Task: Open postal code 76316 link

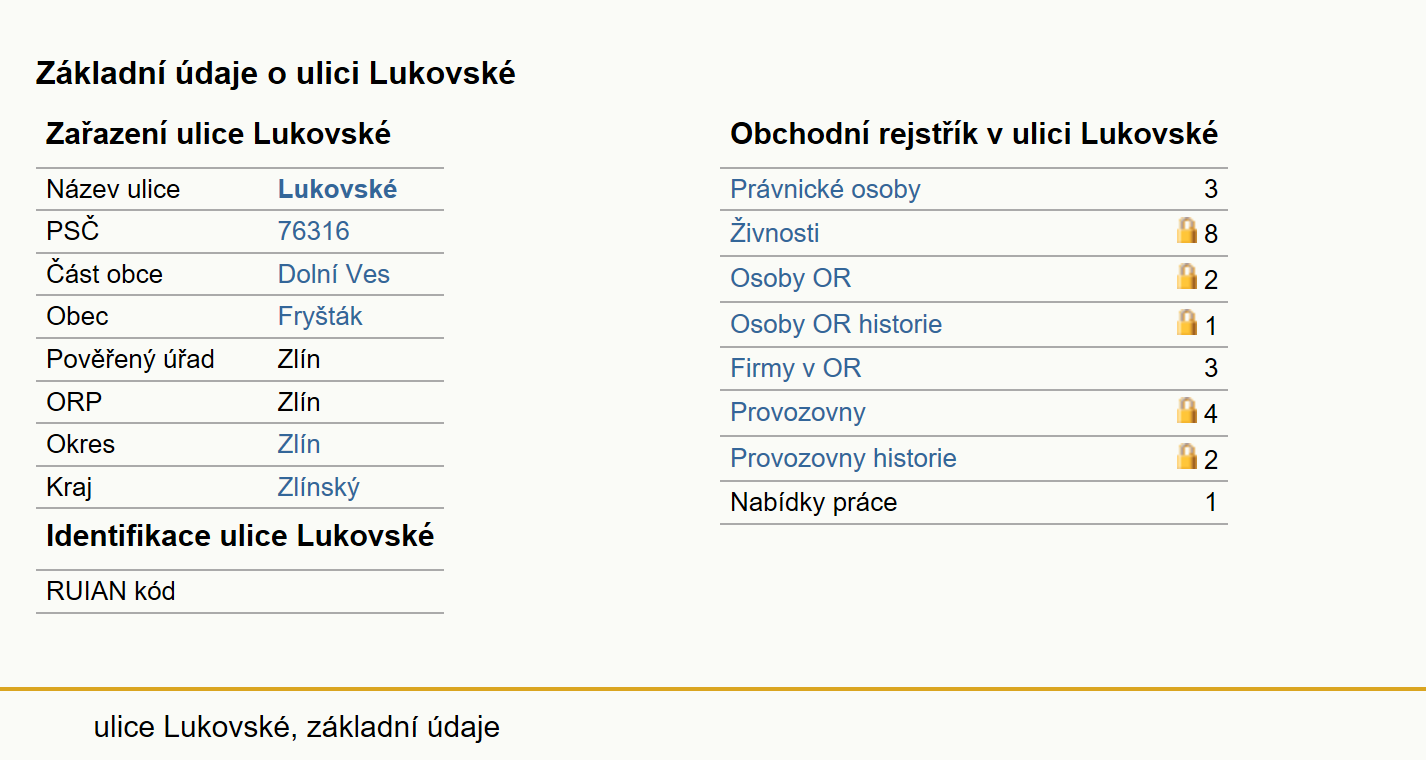Action: [314, 232]
